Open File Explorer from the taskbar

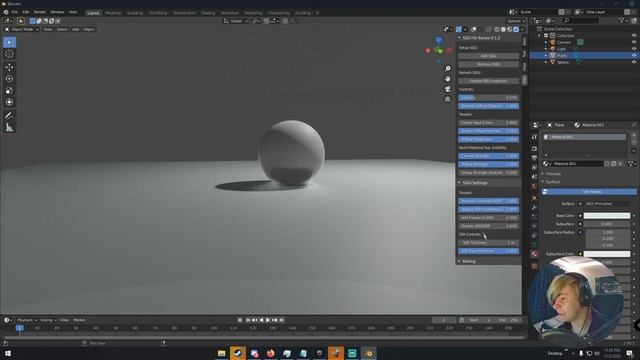pyautogui.click(x=221, y=353)
